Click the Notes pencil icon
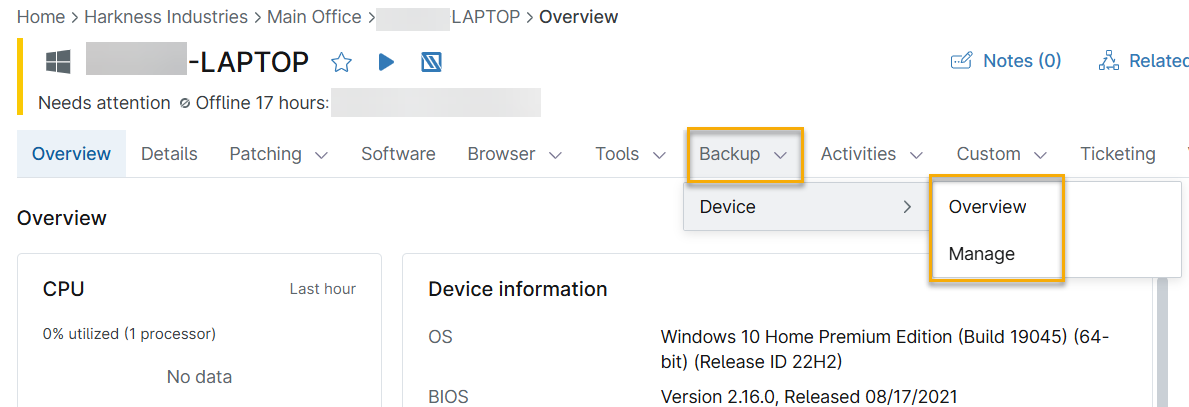1189x407 pixels. tap(961, 62)
